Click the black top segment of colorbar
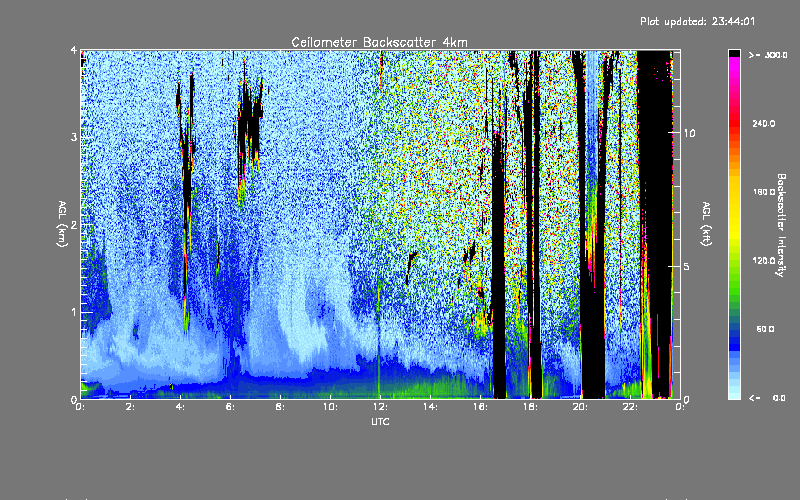 (x=734, y=53)
